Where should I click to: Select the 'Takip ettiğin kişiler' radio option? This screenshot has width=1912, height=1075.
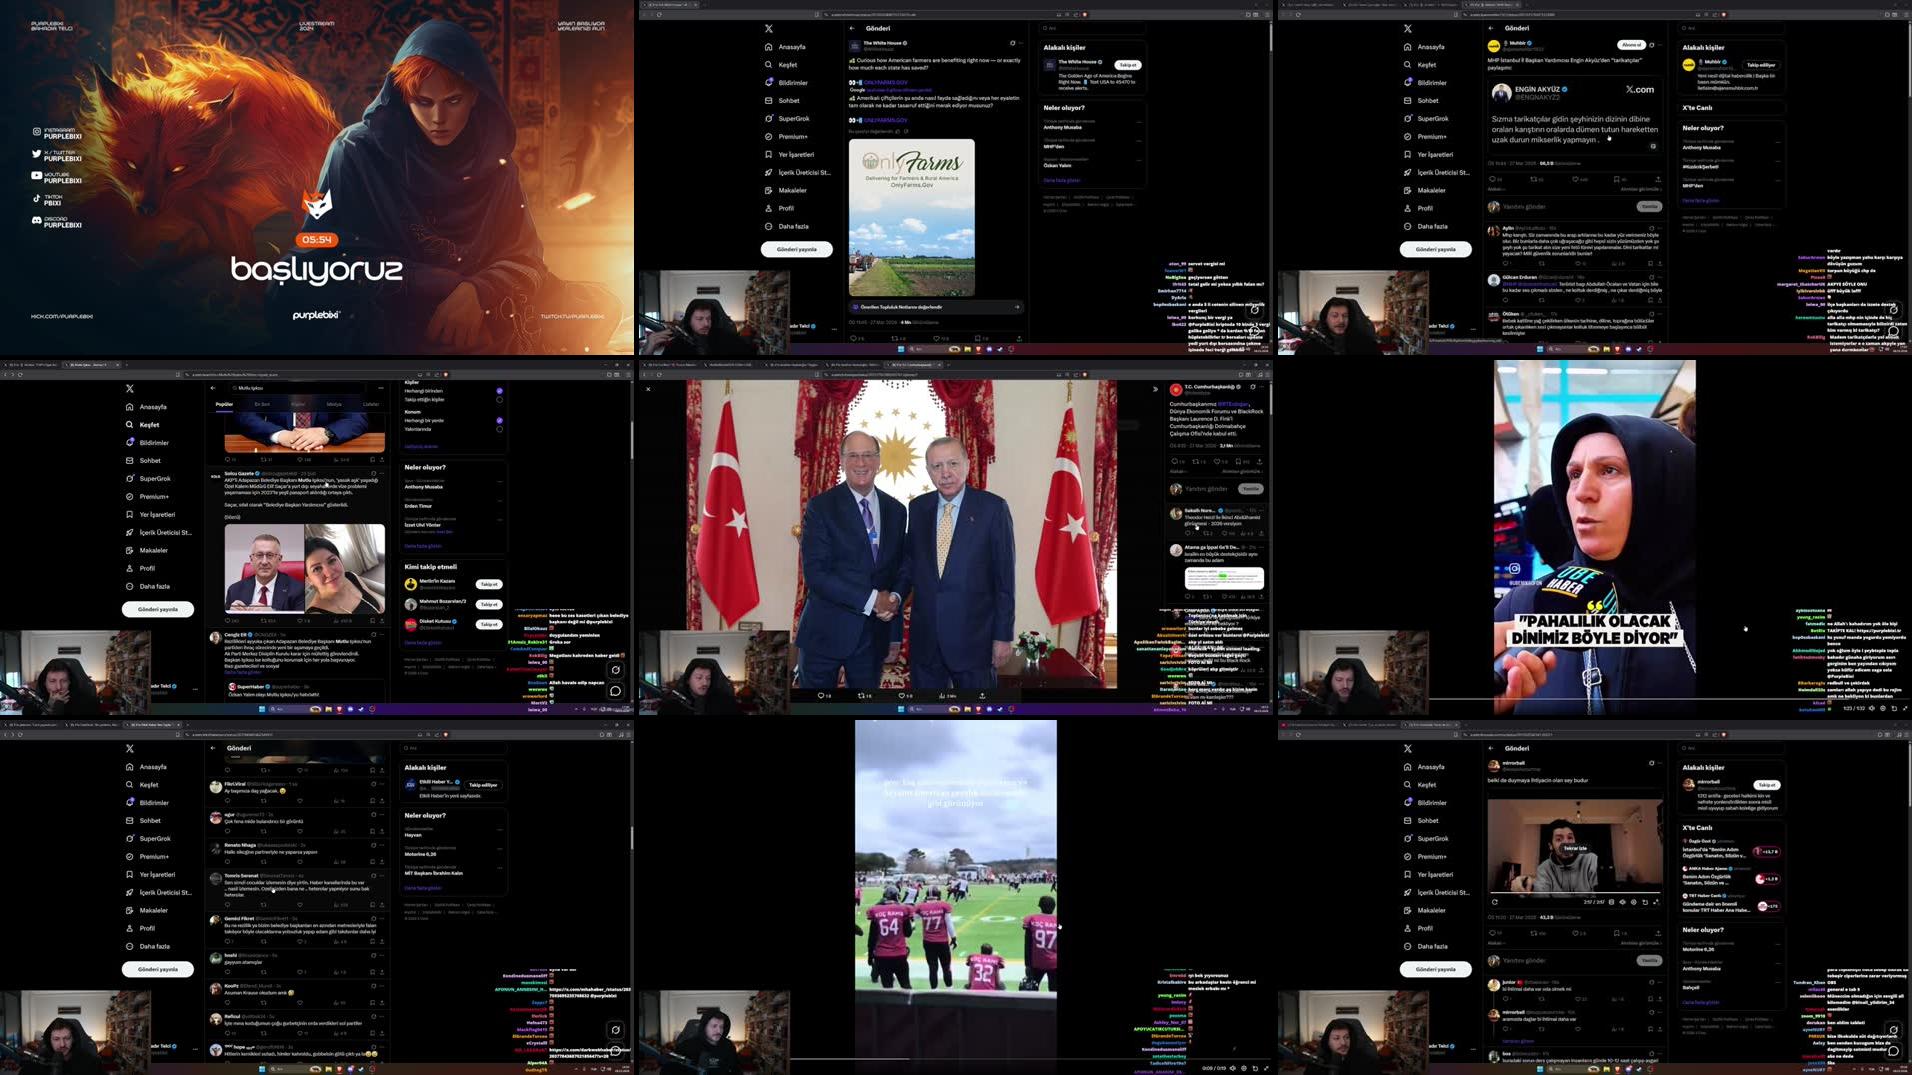point(499,400)
